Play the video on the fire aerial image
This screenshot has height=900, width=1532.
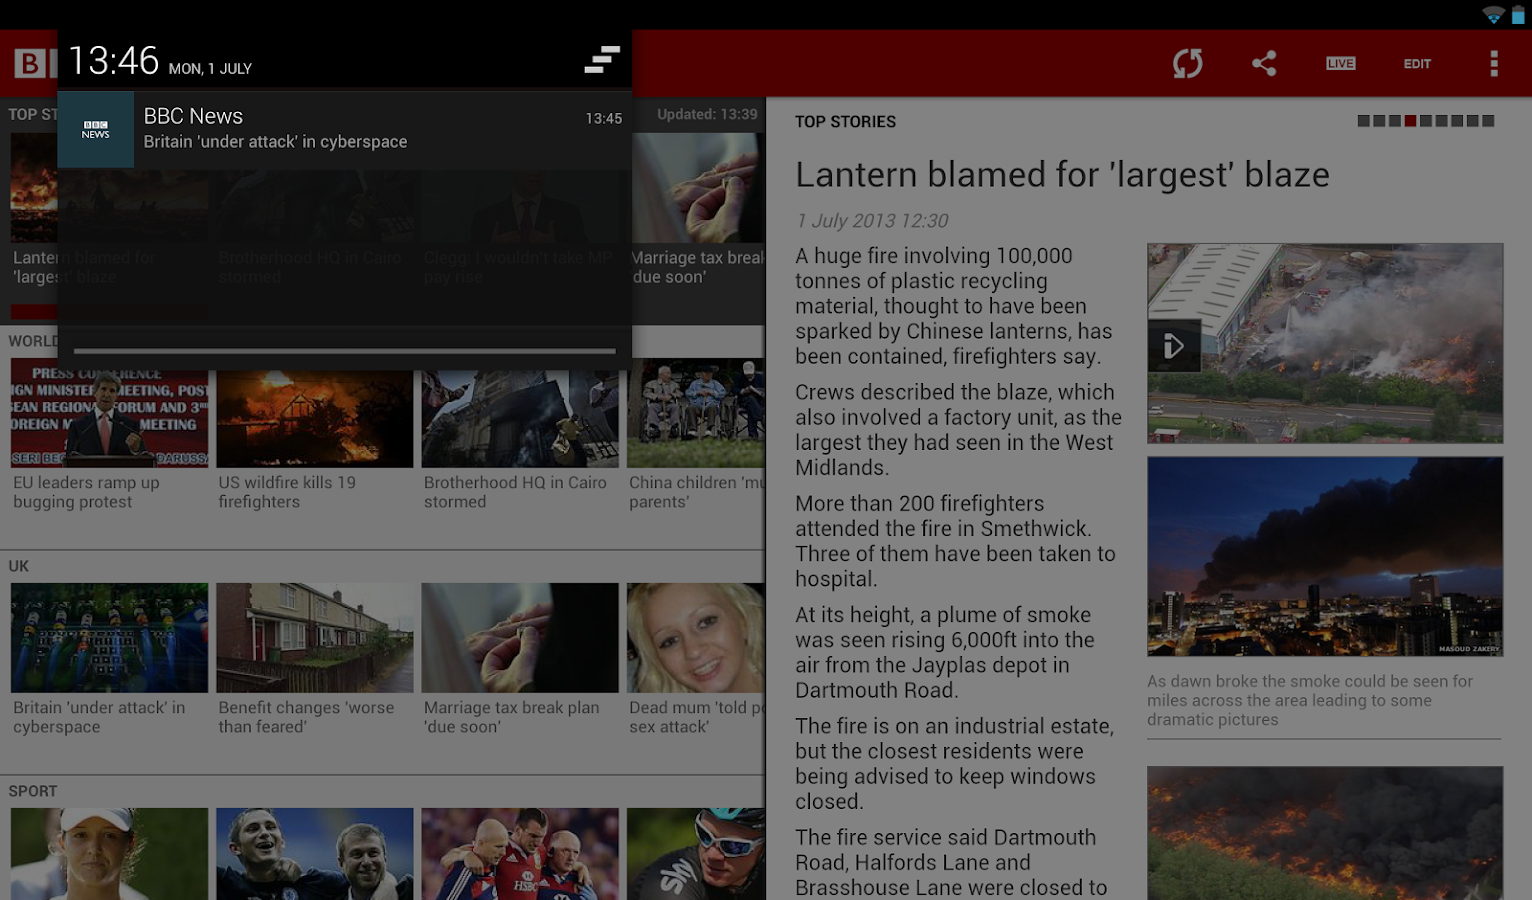(x=1174, y=344)
